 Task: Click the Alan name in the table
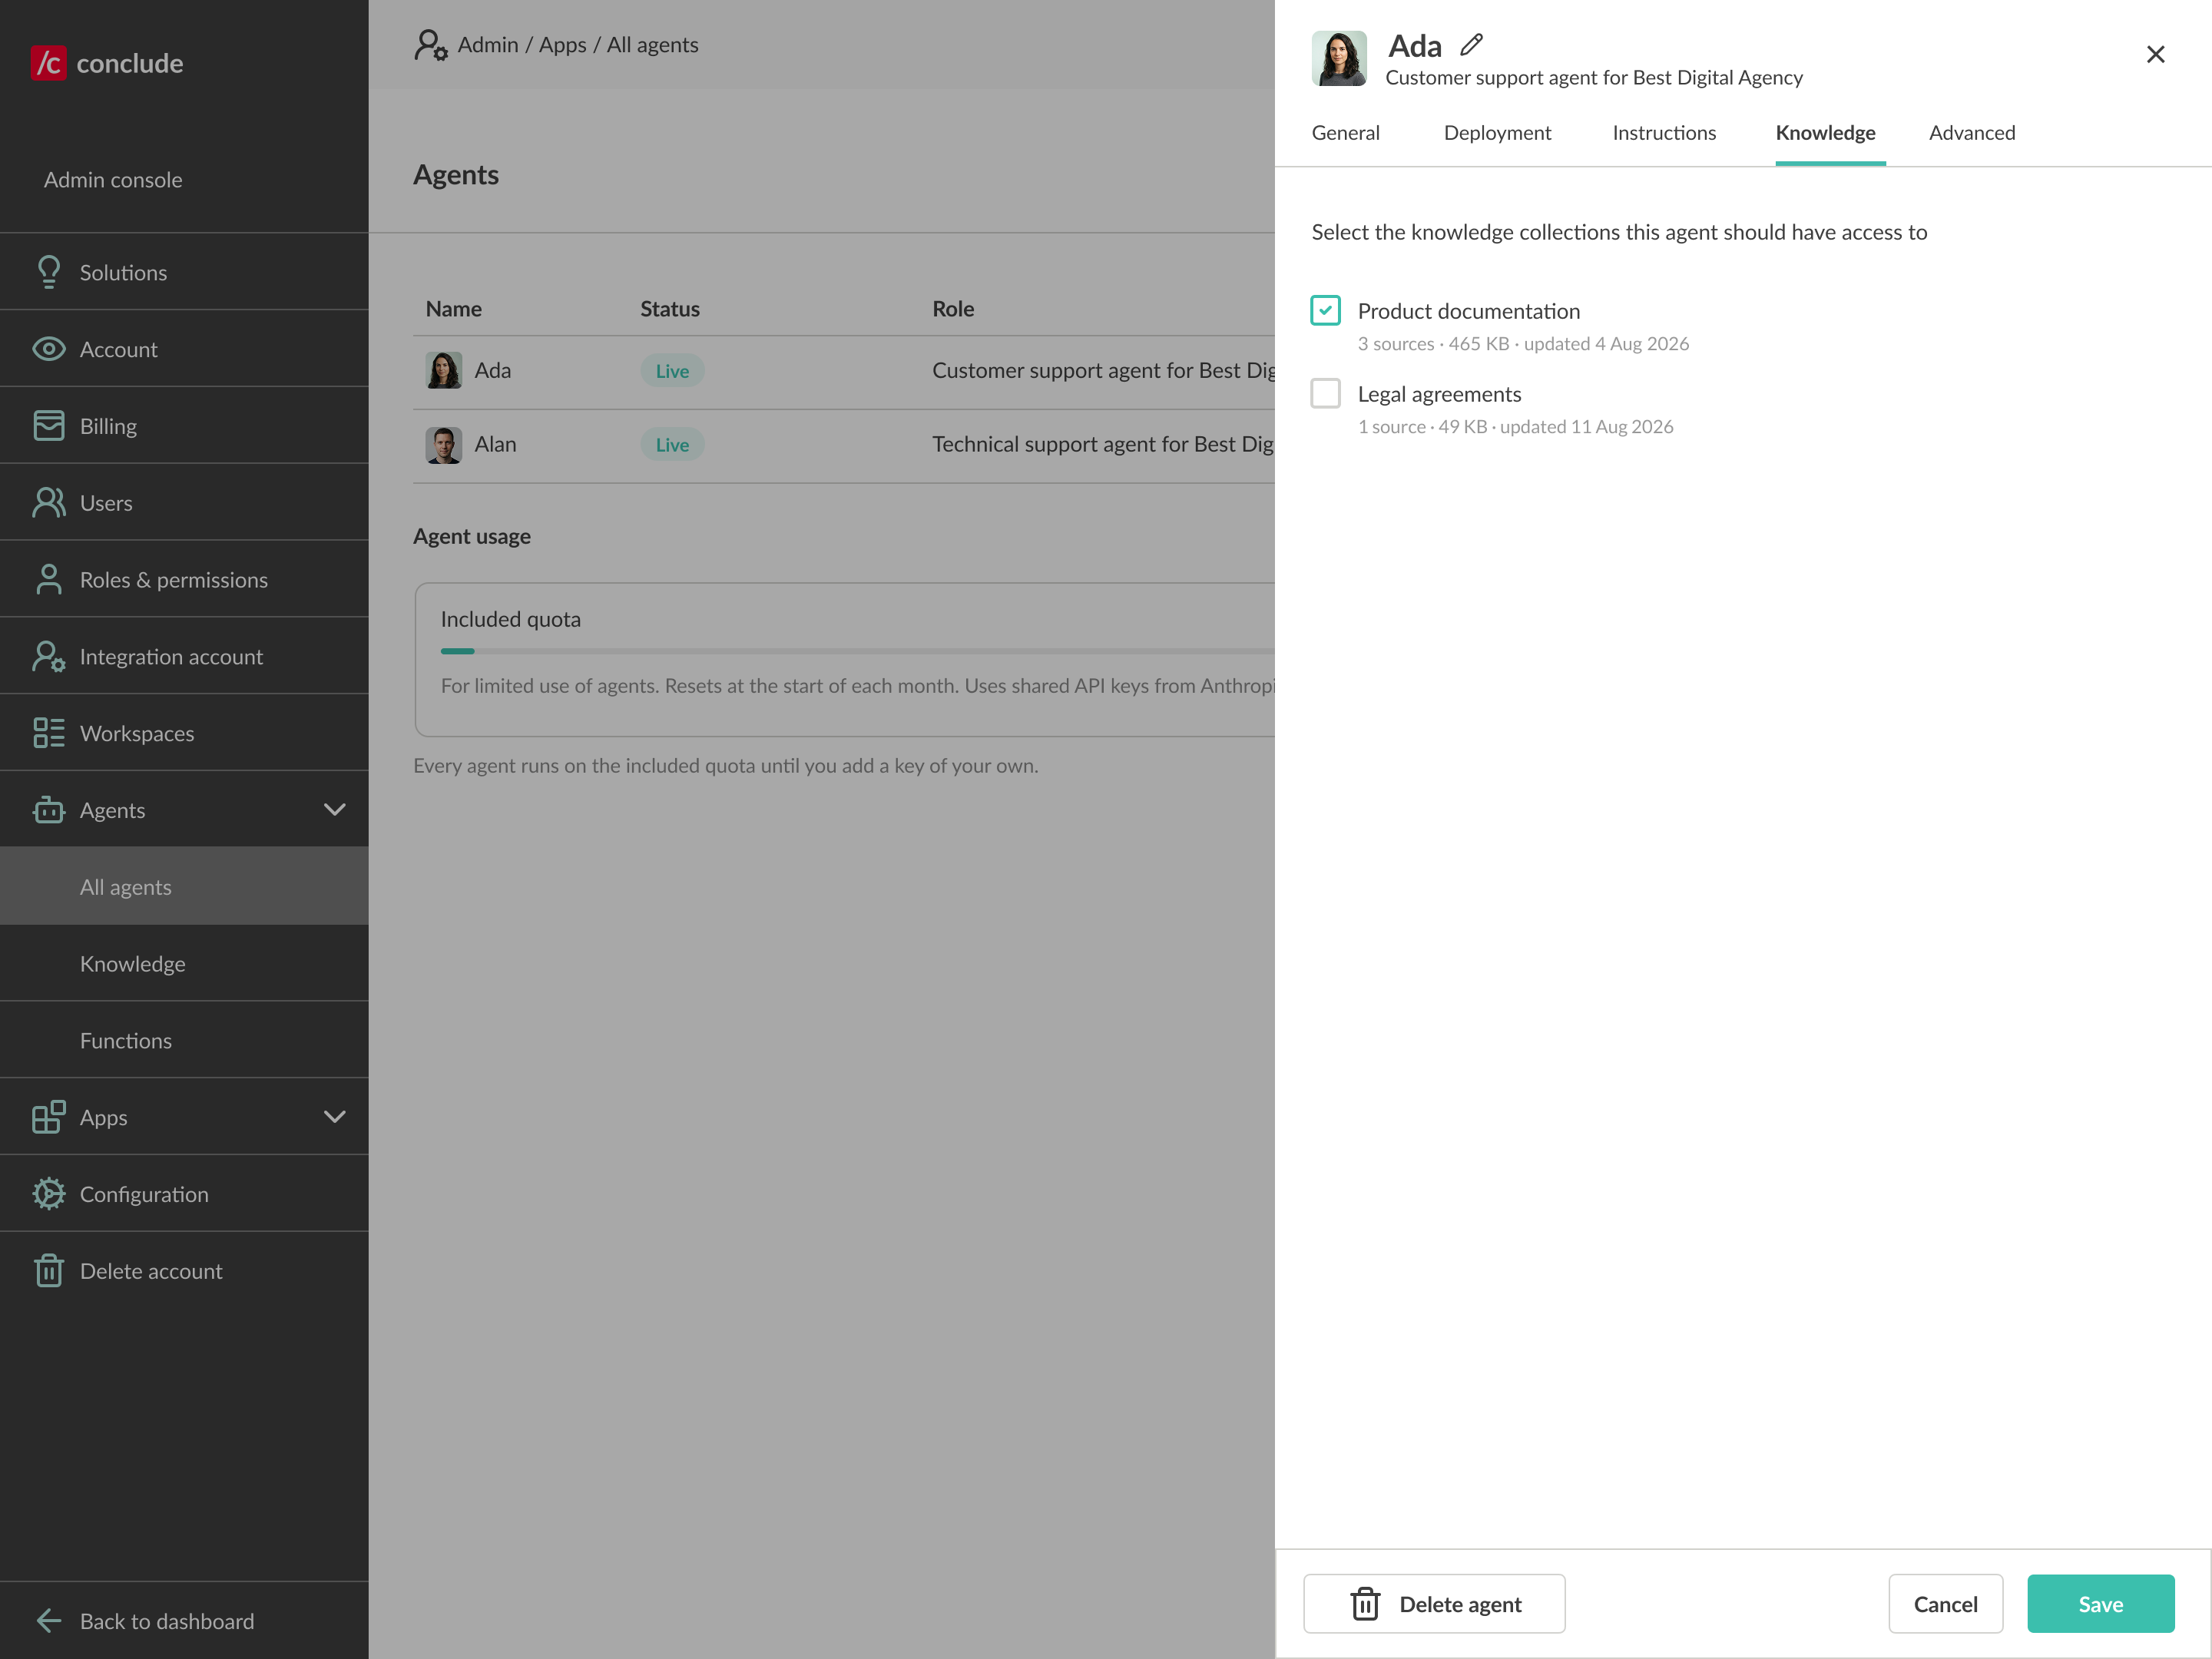coord(496,444)
